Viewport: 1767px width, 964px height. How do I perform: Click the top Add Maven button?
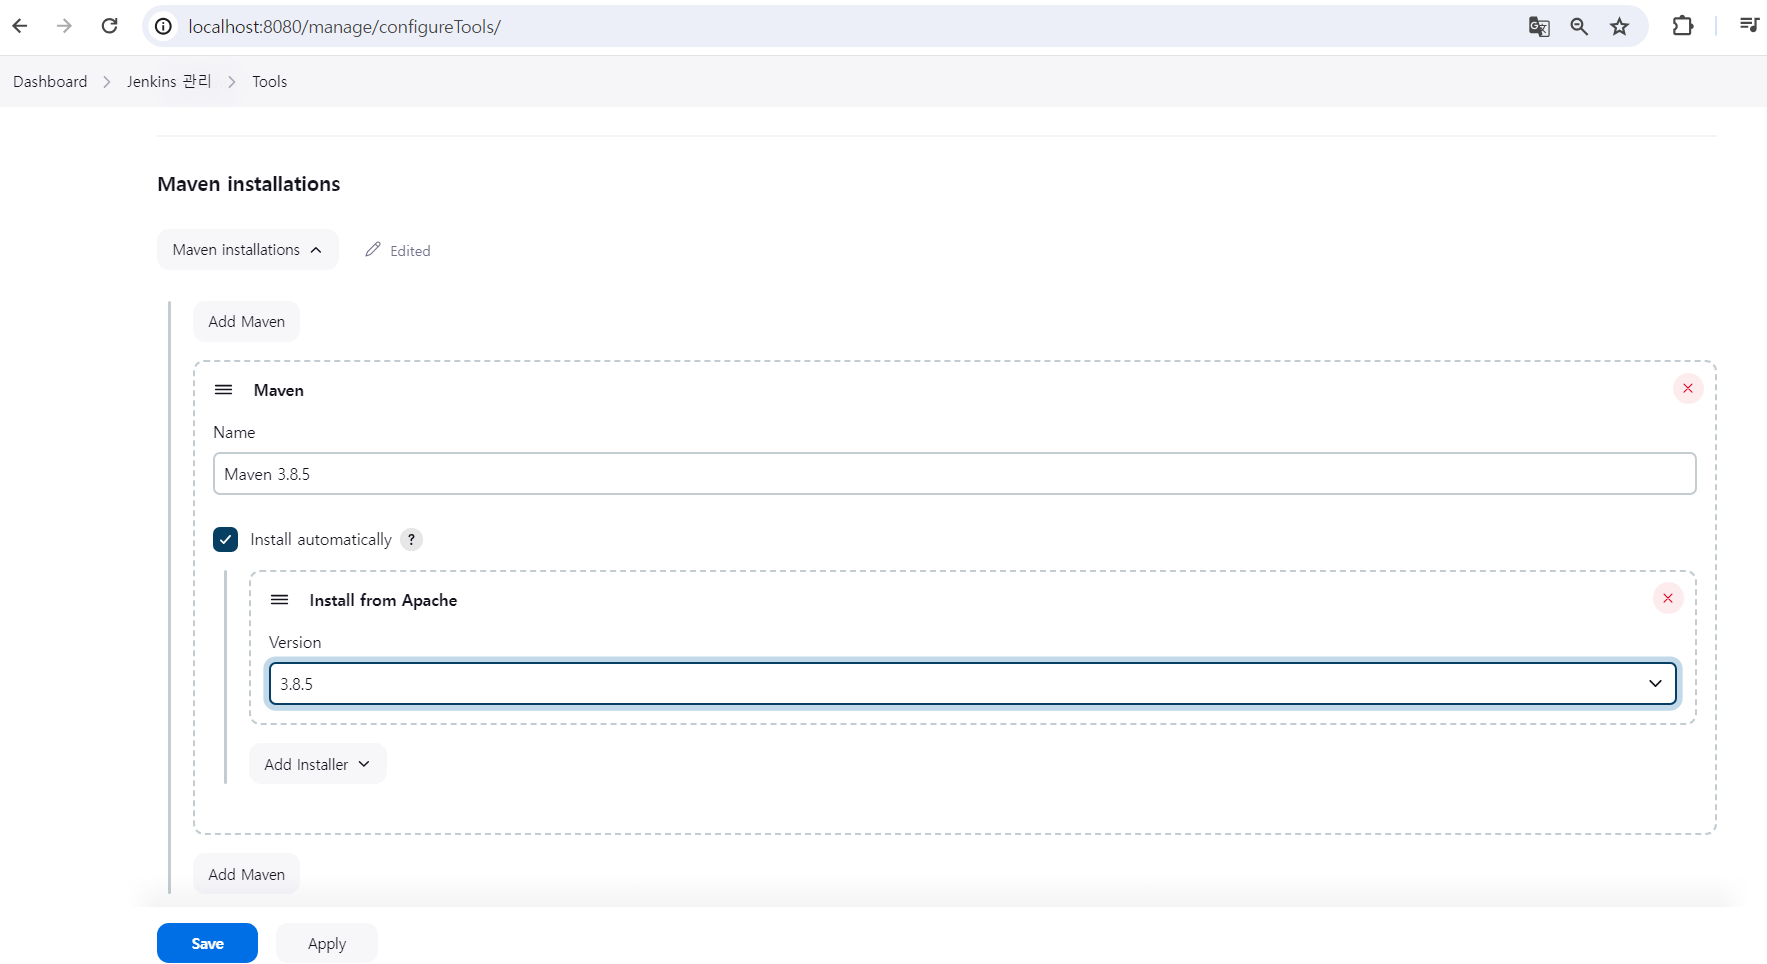246,322
